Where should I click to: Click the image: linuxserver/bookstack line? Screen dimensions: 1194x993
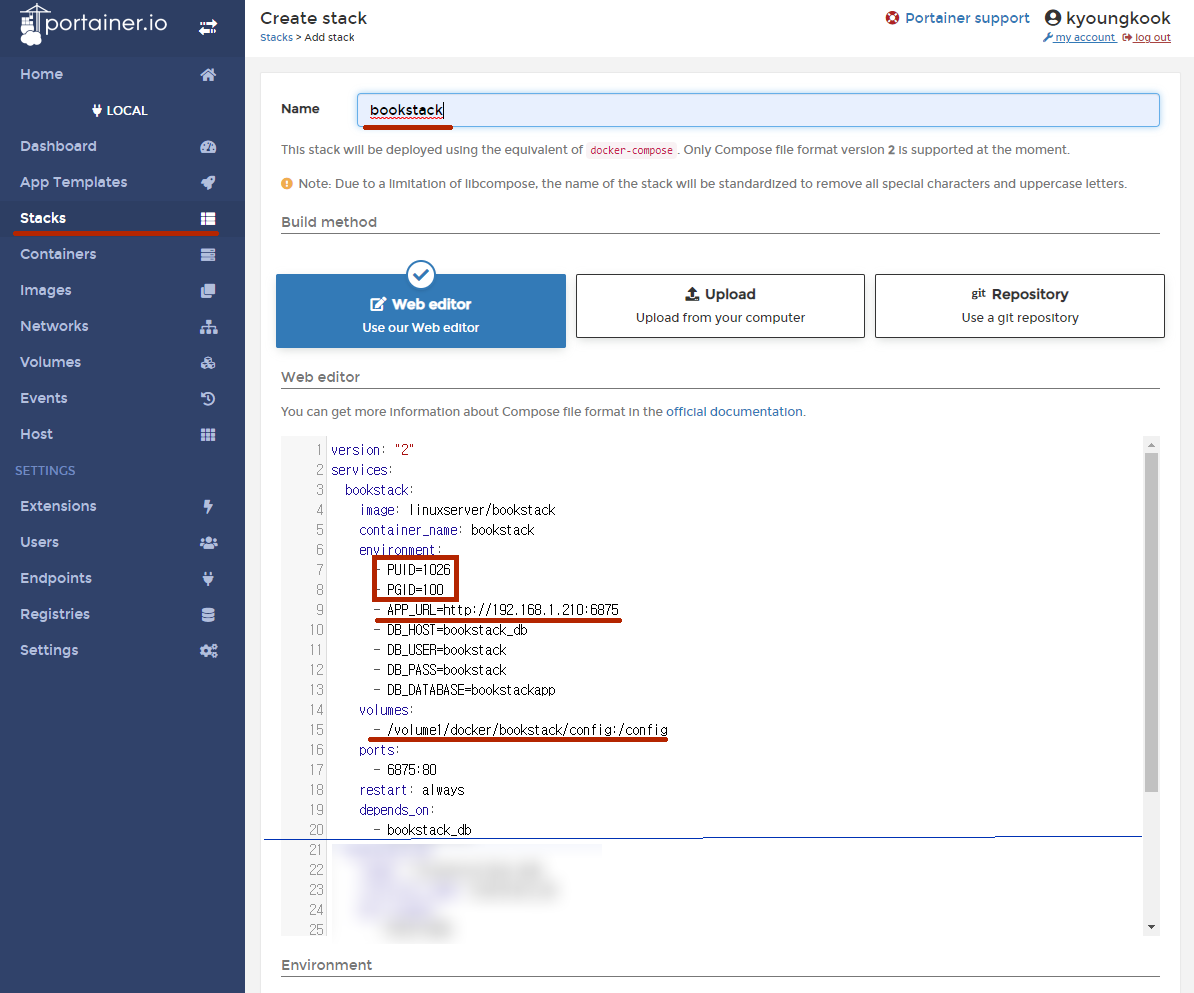[458, 510]
